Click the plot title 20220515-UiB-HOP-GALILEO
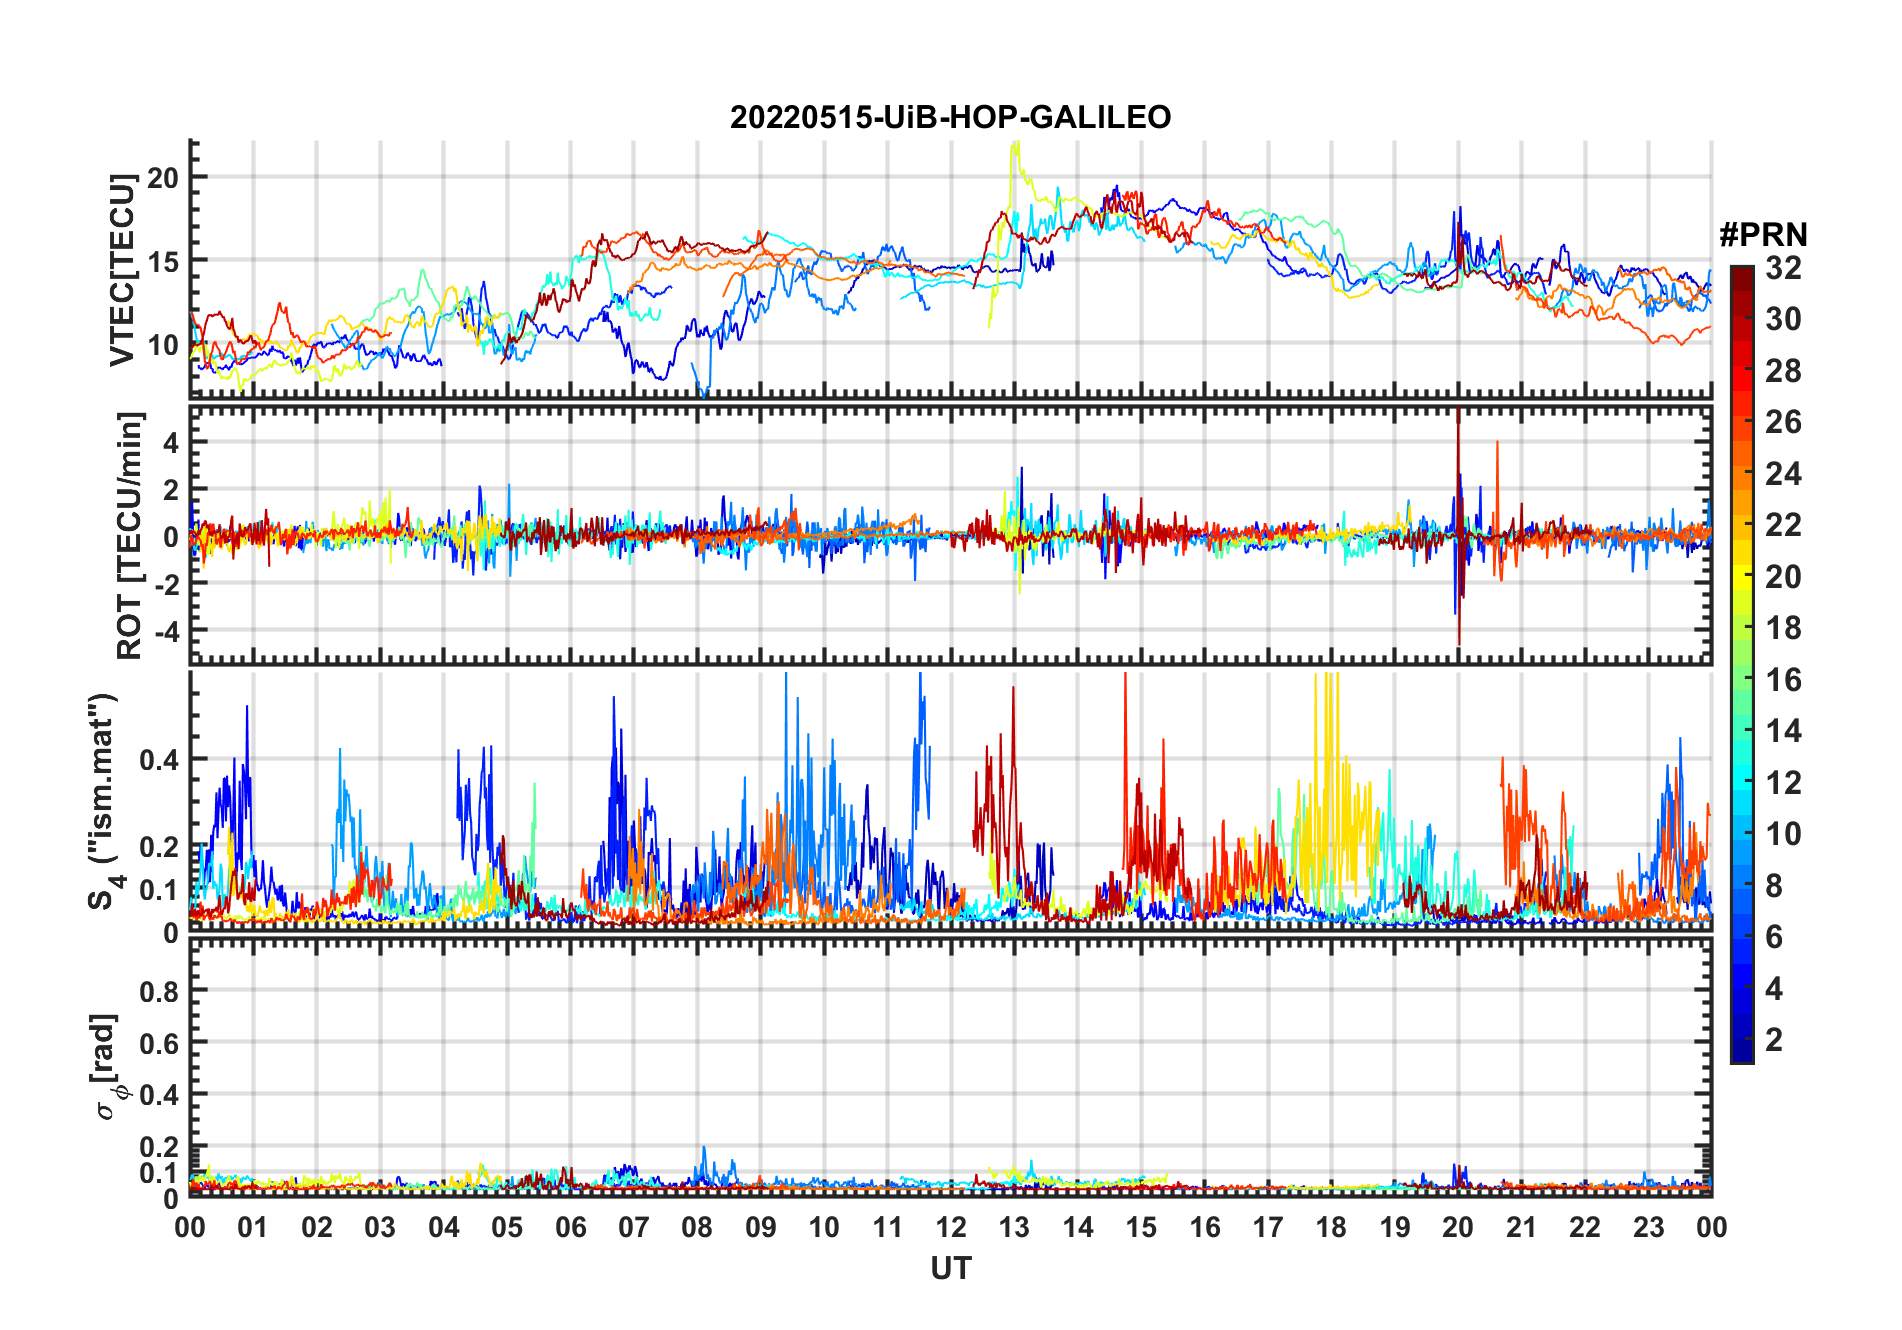Viewport: 1902px width, 1330px height. (950, 118)
